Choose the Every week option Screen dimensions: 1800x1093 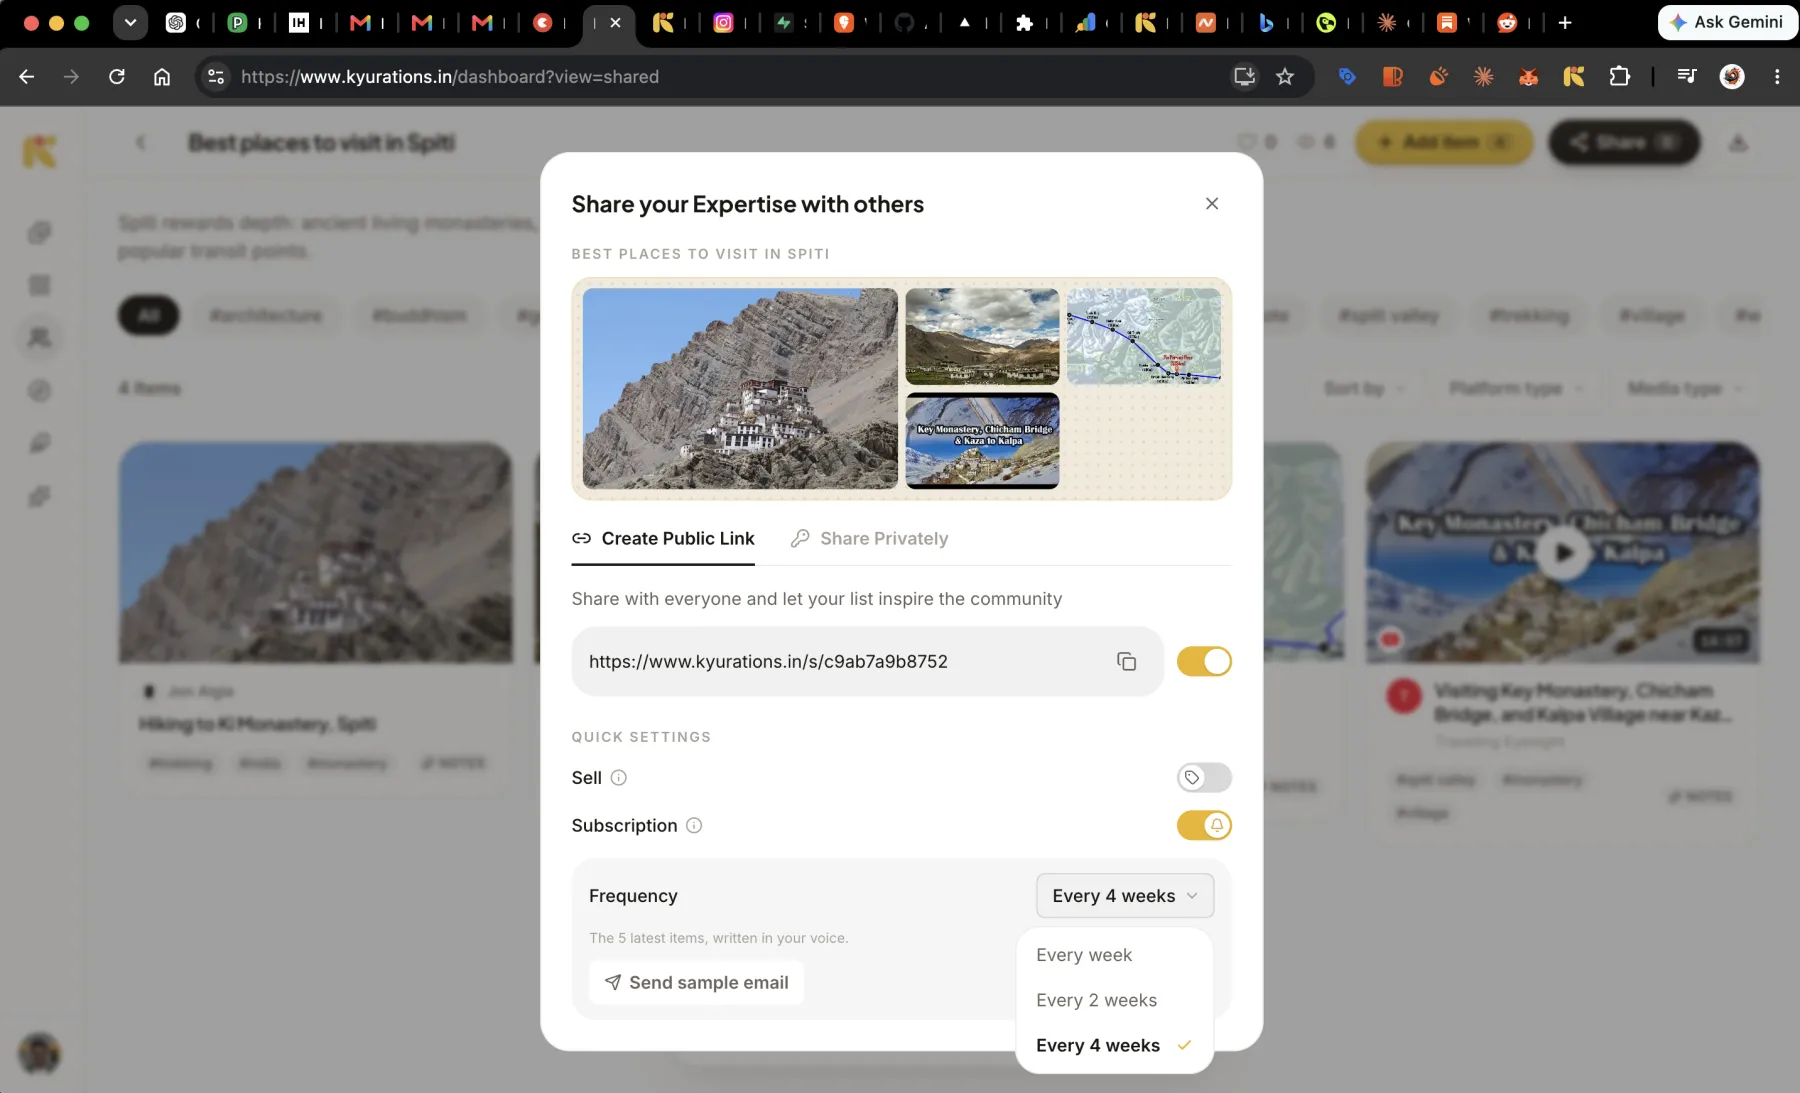[x=1114, y=955]
